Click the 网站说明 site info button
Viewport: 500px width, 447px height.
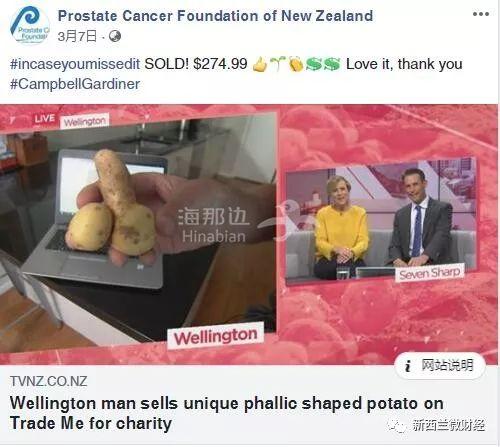coord(440,366)
